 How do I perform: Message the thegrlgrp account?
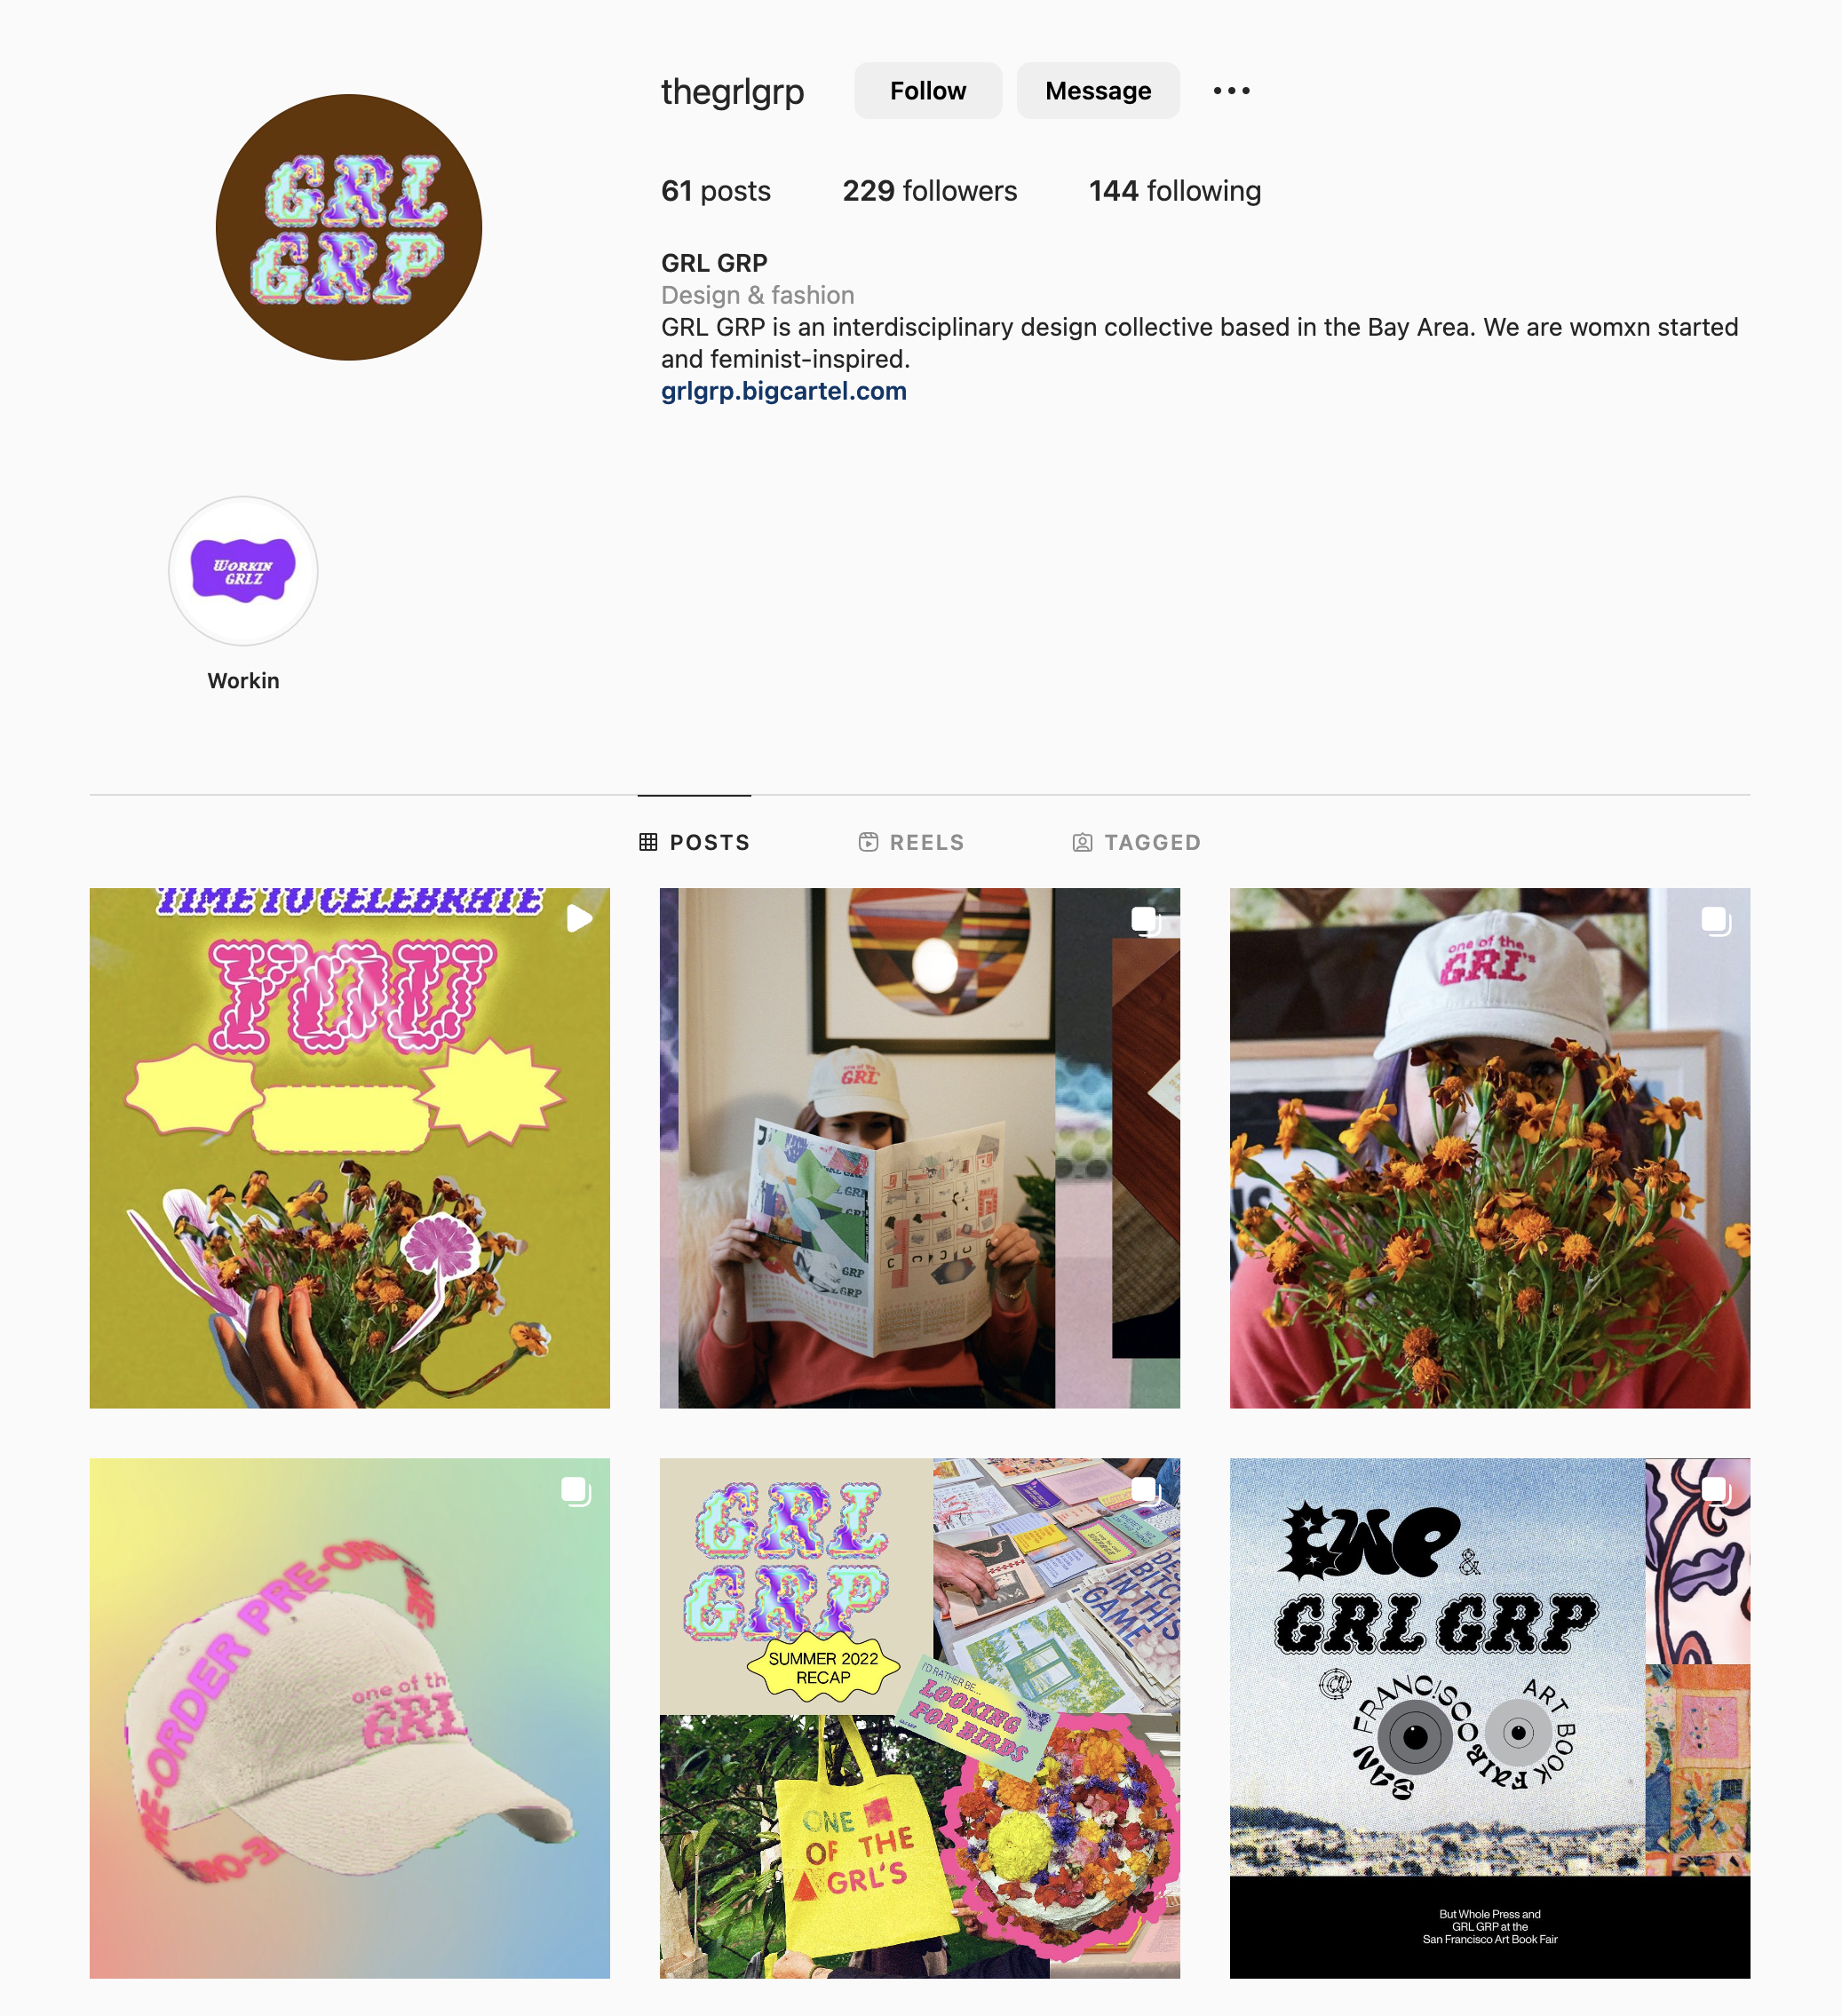1098,91
